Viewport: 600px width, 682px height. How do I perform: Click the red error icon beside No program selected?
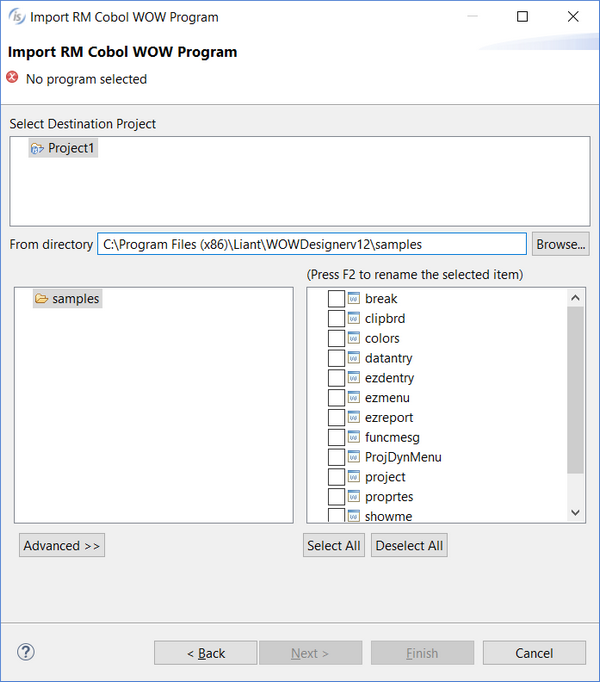tap(12, 77)
